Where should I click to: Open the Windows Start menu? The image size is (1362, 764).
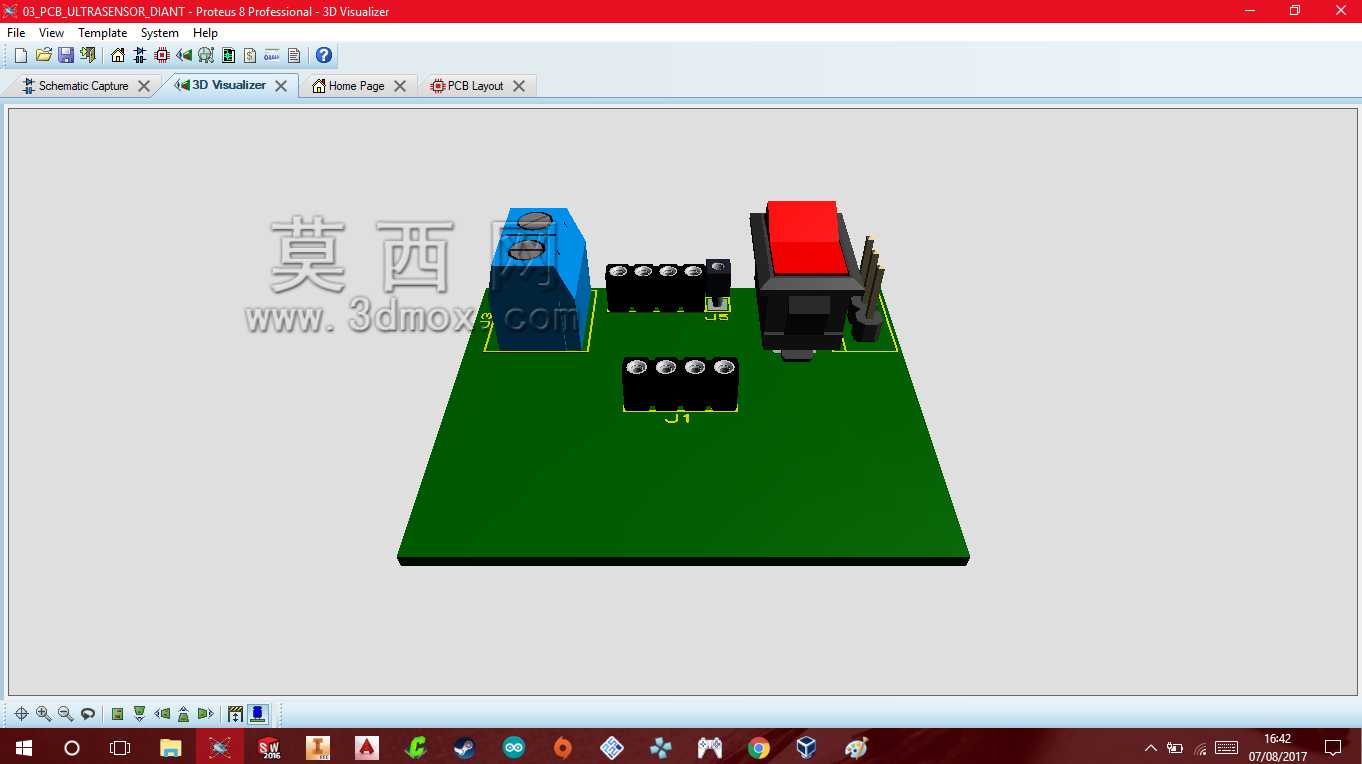pyautogui.click(x=23, y=747)
